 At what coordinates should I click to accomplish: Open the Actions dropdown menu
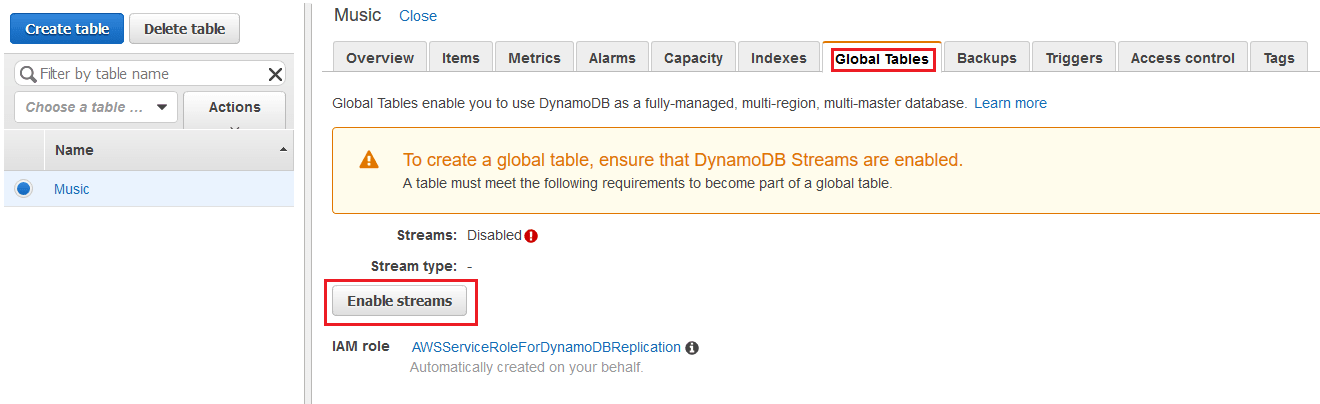(234, 109)
